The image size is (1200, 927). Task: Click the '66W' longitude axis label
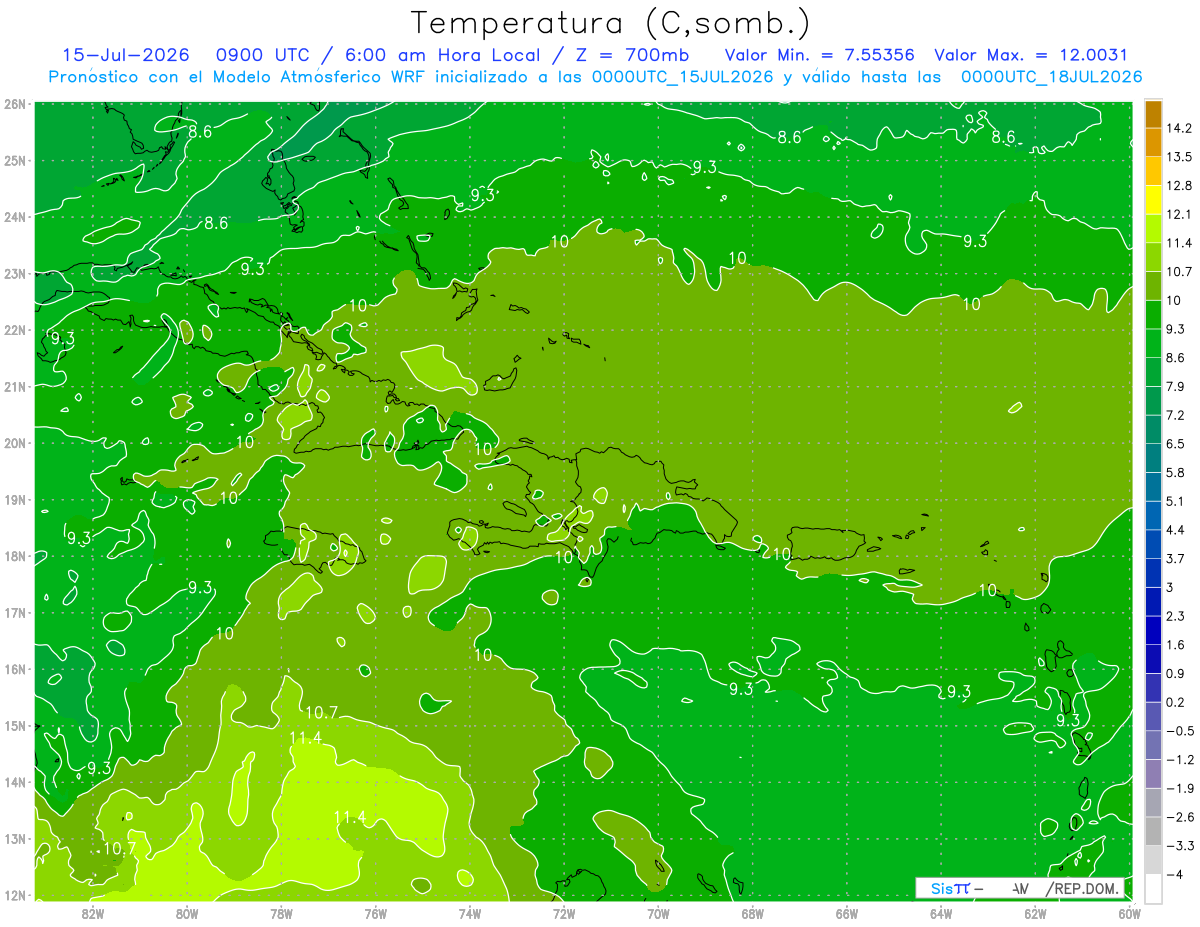pos(847,913)
